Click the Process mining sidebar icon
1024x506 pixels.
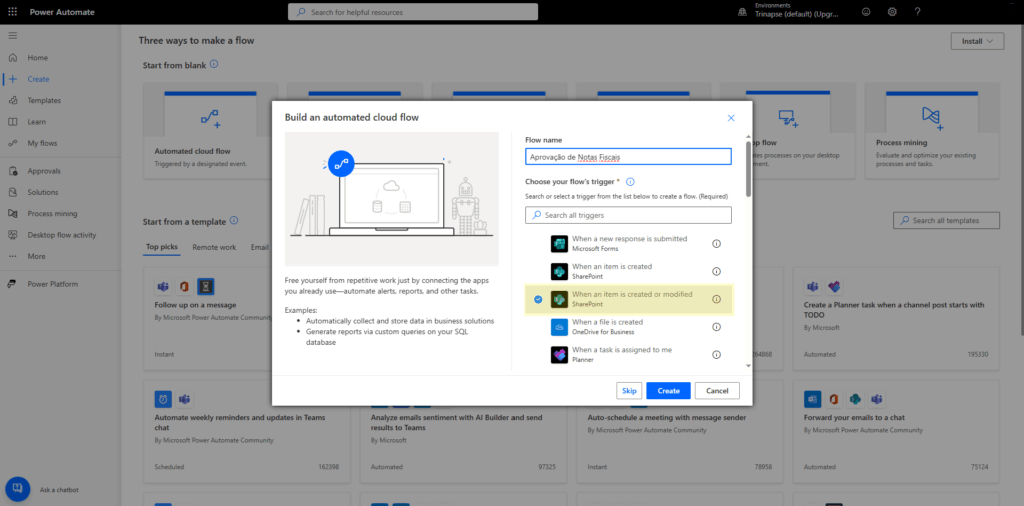pos(13,213)
